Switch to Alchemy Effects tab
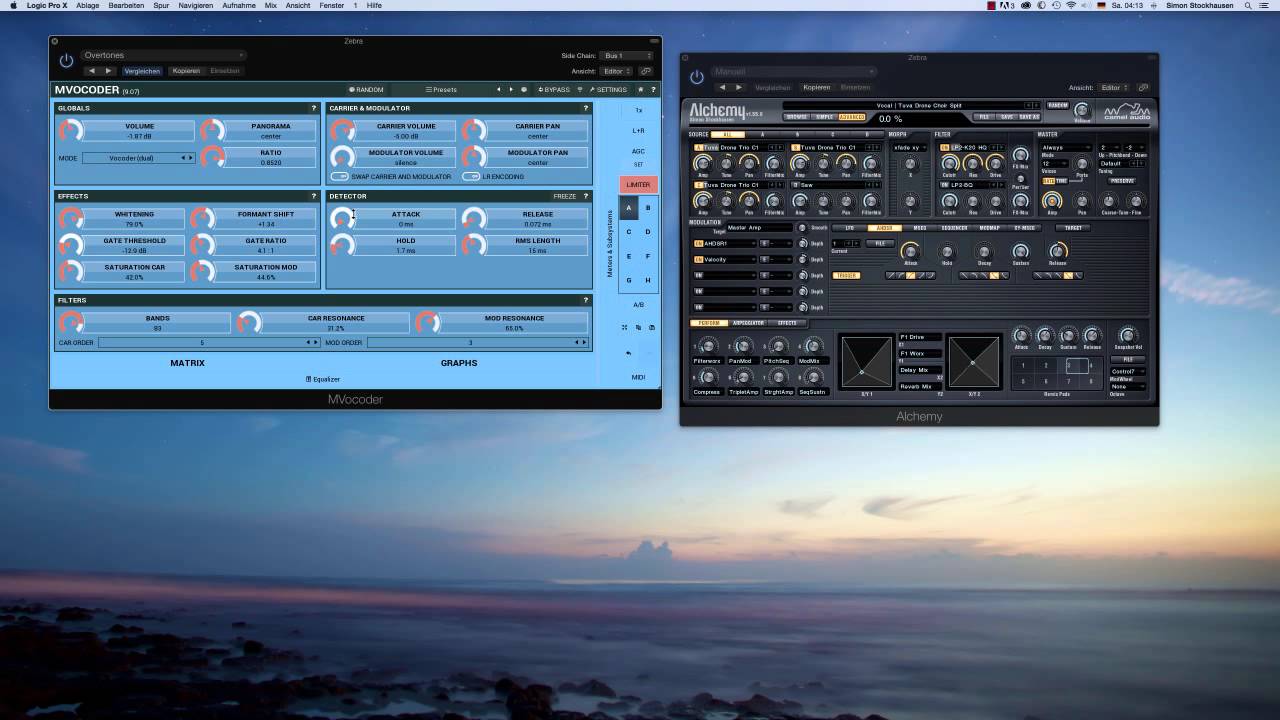Viewport: 1280px width, 720px height. click(787, 323)
